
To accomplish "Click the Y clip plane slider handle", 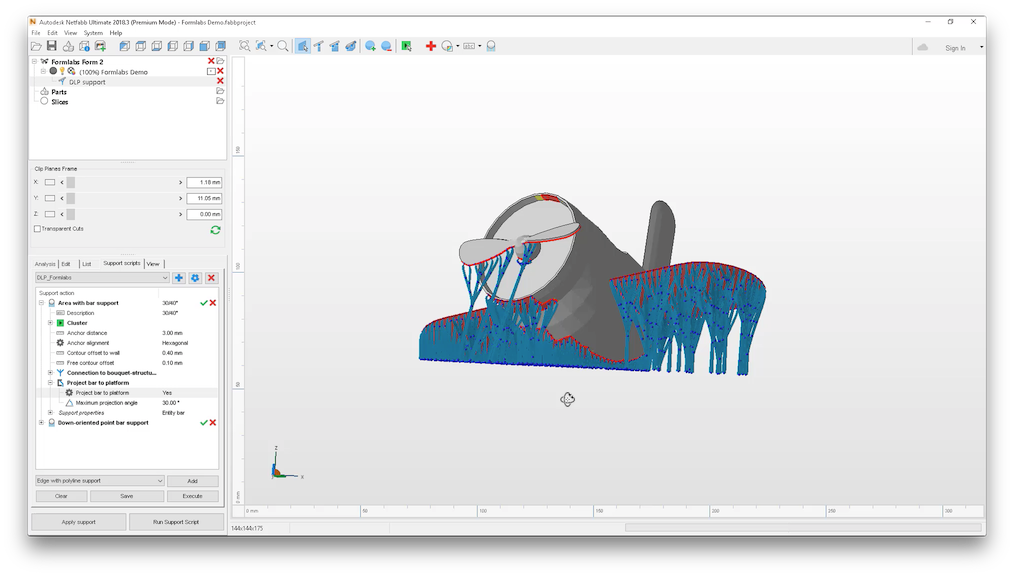I will [71, 198].
